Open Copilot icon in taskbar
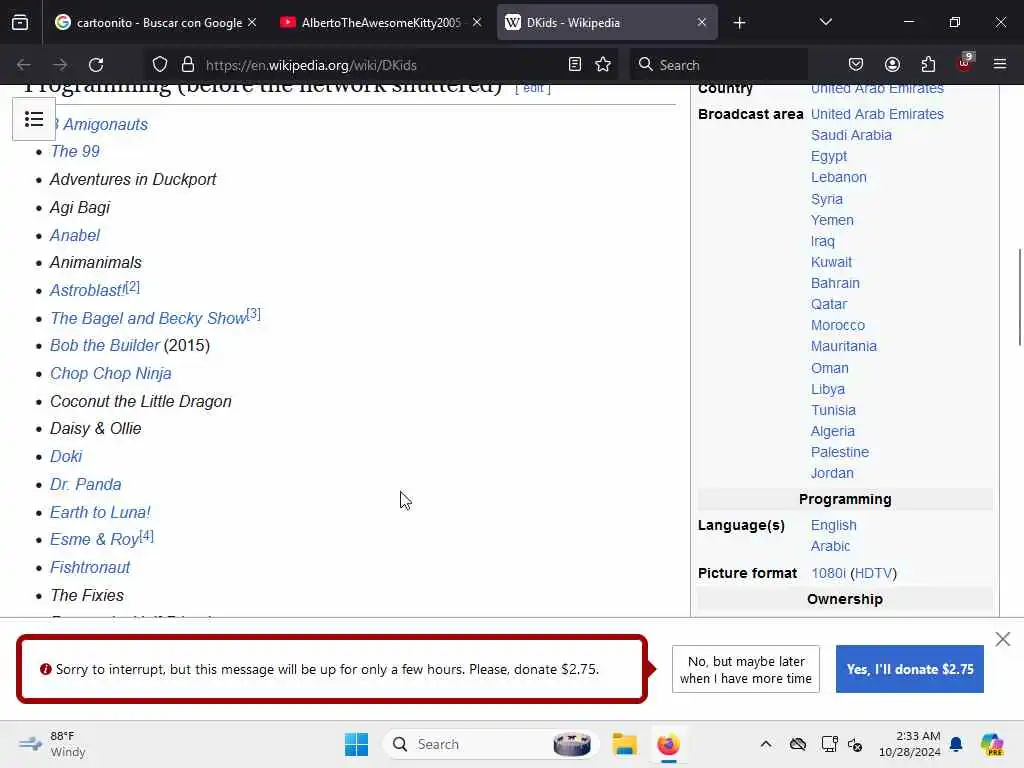Image resolution: width=1024 pixels, height=768 pixels. [x=992, y=744]
